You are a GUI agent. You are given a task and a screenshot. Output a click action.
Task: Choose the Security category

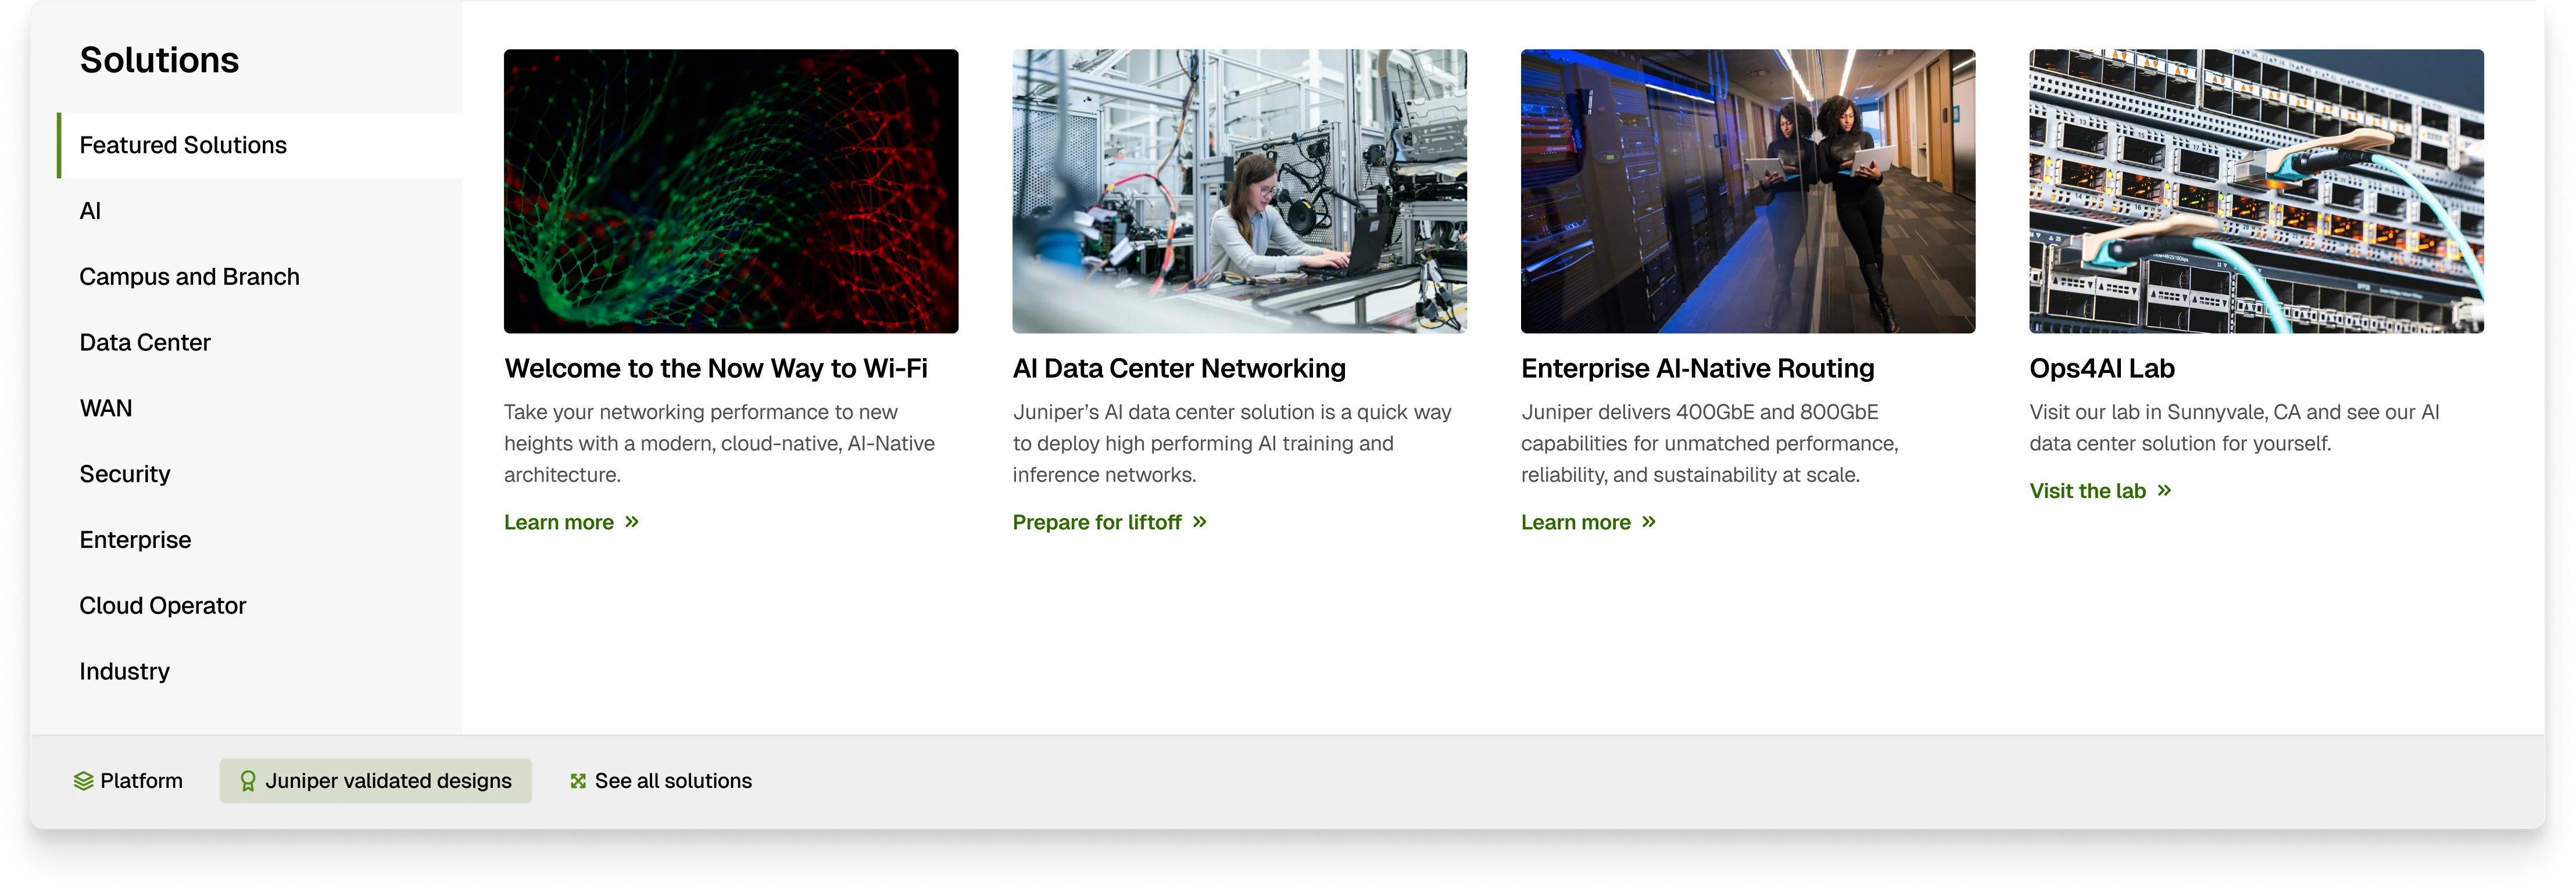125,474
